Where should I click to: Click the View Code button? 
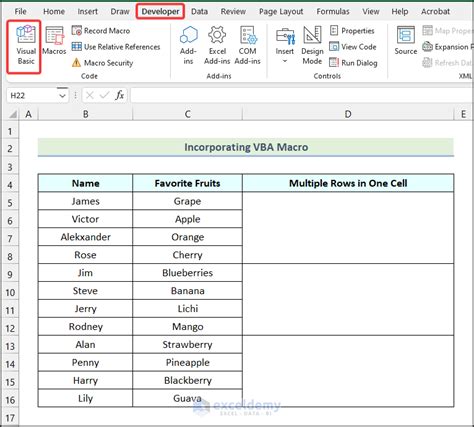click(x=353, y=47)
